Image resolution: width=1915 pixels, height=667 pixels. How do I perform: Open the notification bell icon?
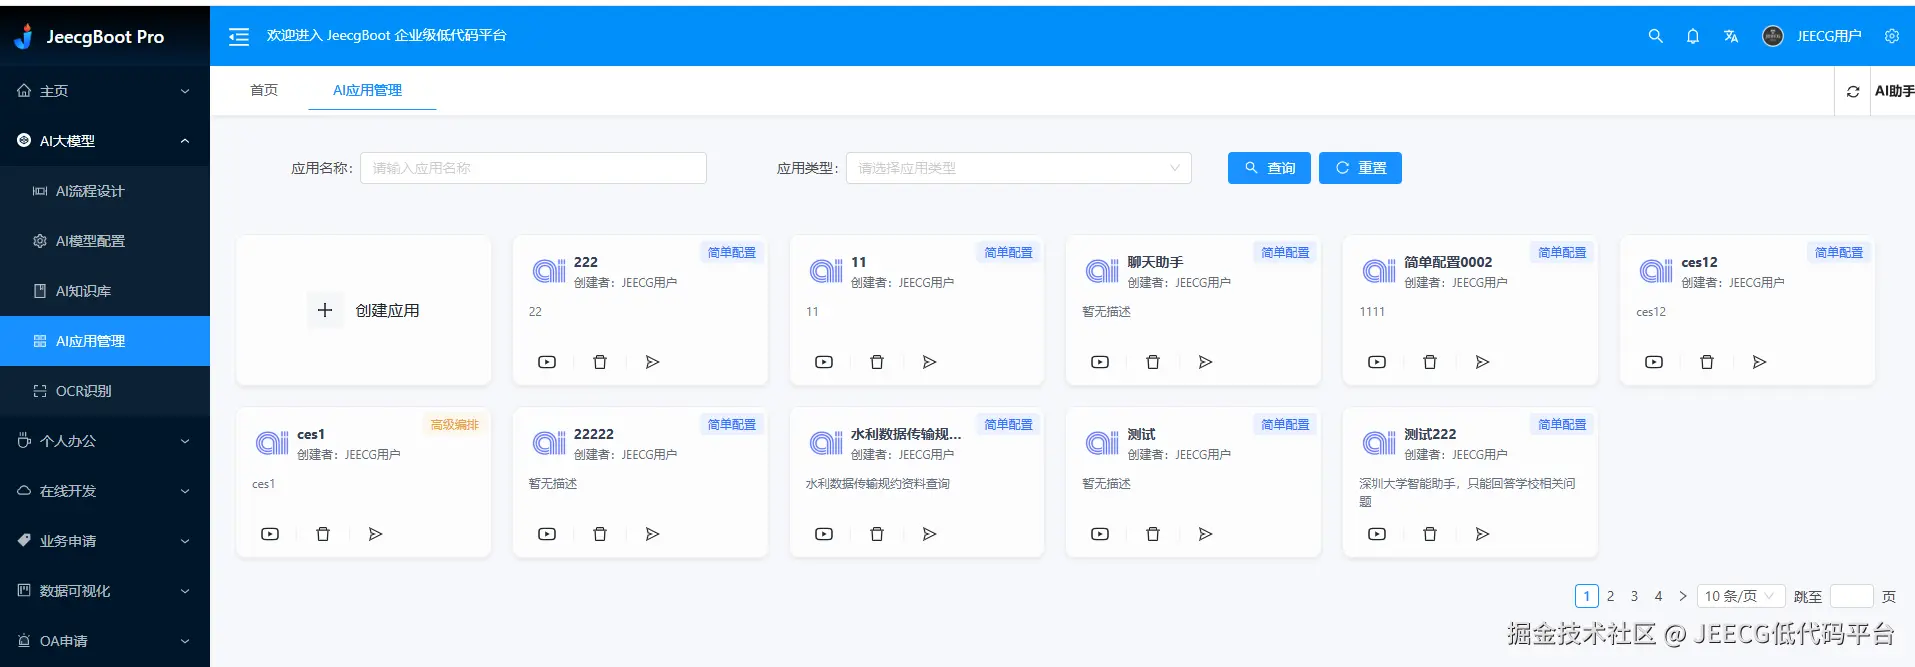pos(1692,36)
